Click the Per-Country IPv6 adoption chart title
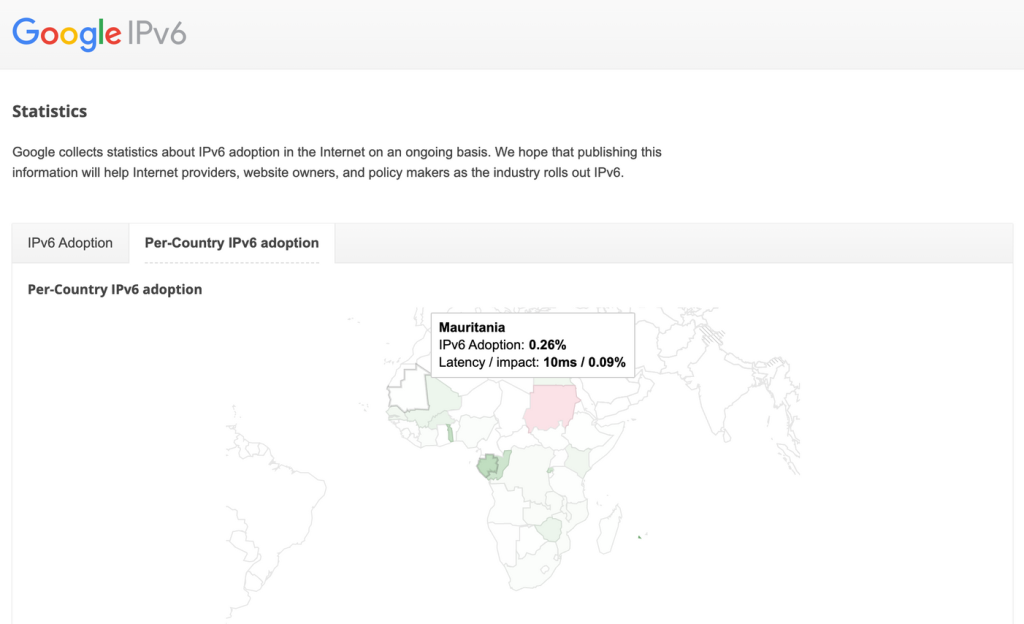Image resolution: width=1024 pixels, height=624 pixels. coord(115,289)
